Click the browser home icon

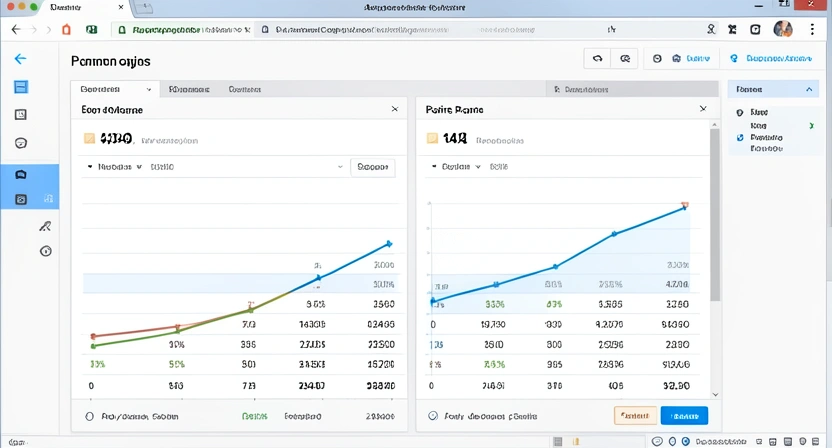click(66, 30)
